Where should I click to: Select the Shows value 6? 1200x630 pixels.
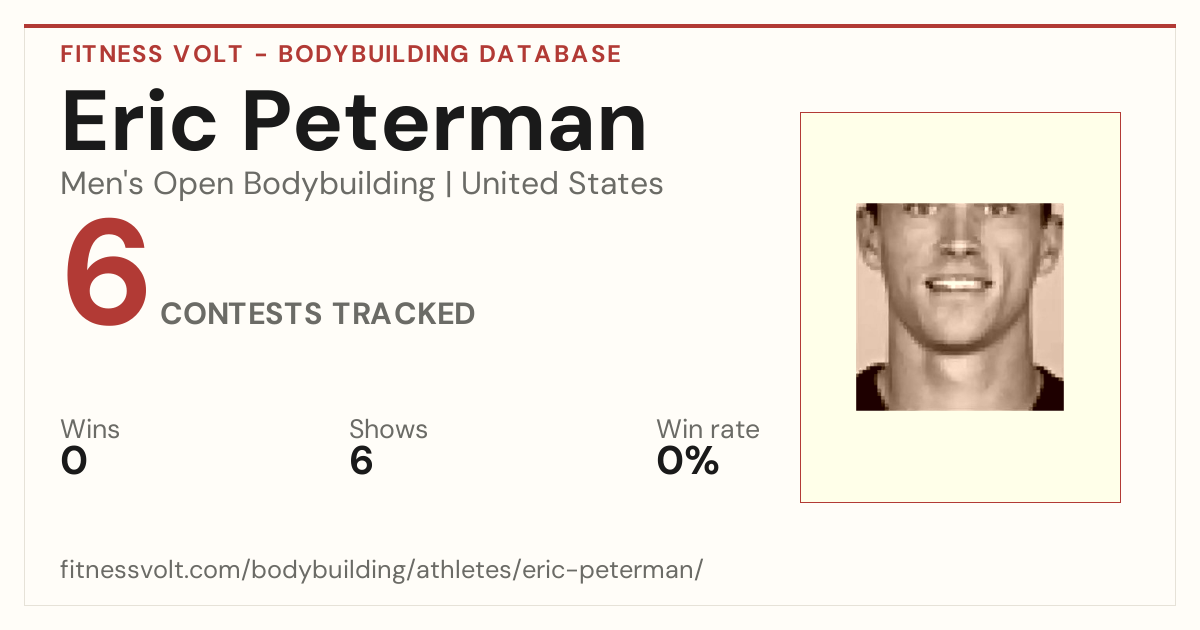point(361,461)
